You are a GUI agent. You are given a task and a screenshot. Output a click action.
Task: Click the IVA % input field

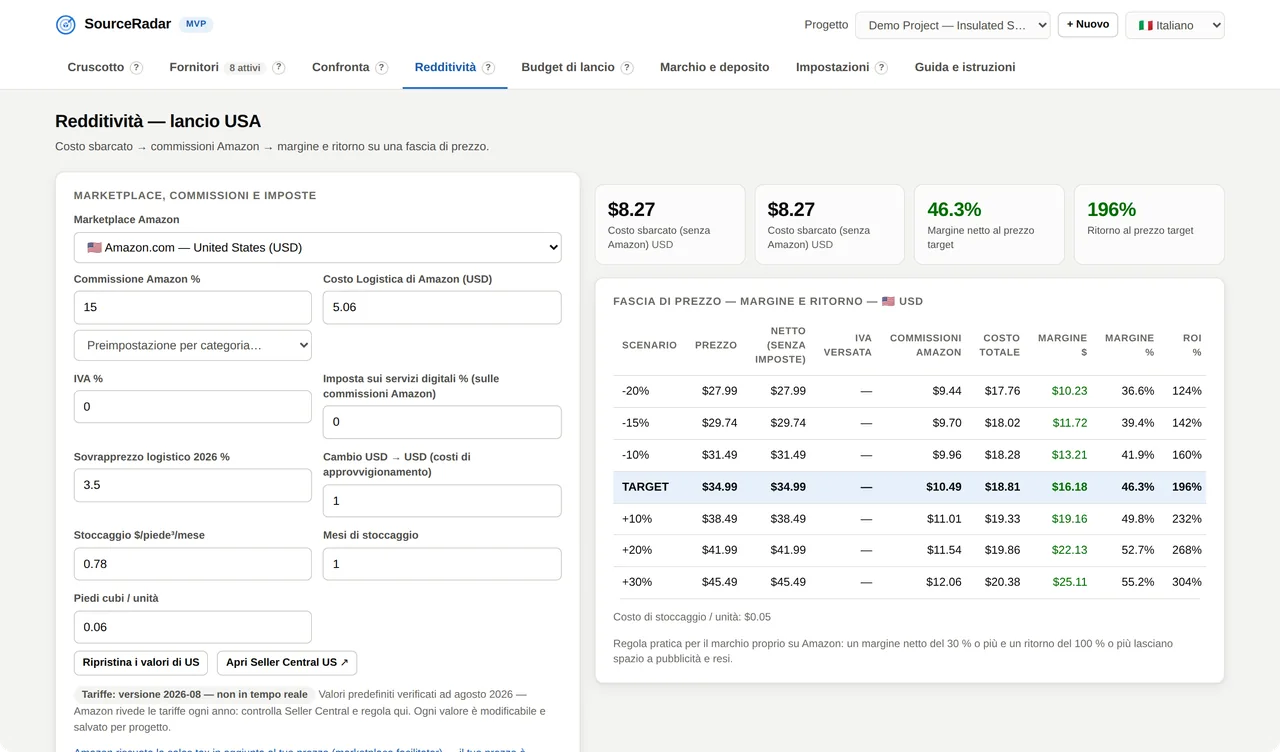pos(193,407)
